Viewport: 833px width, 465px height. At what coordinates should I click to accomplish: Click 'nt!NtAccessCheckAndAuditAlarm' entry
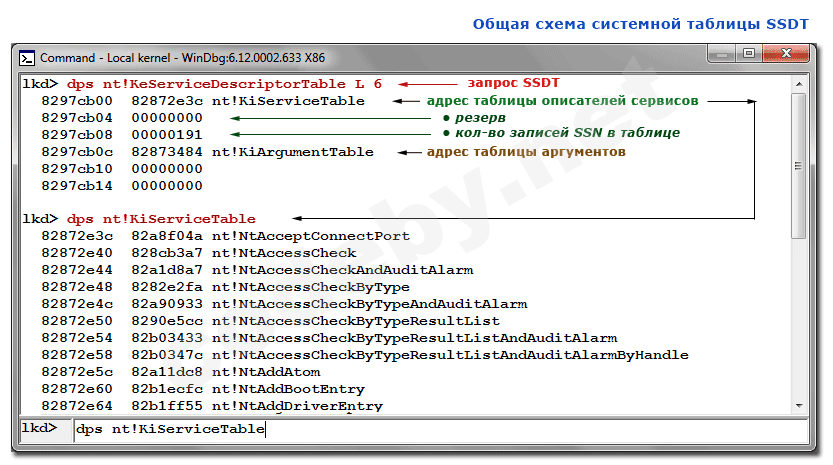[x=343, y=270]
